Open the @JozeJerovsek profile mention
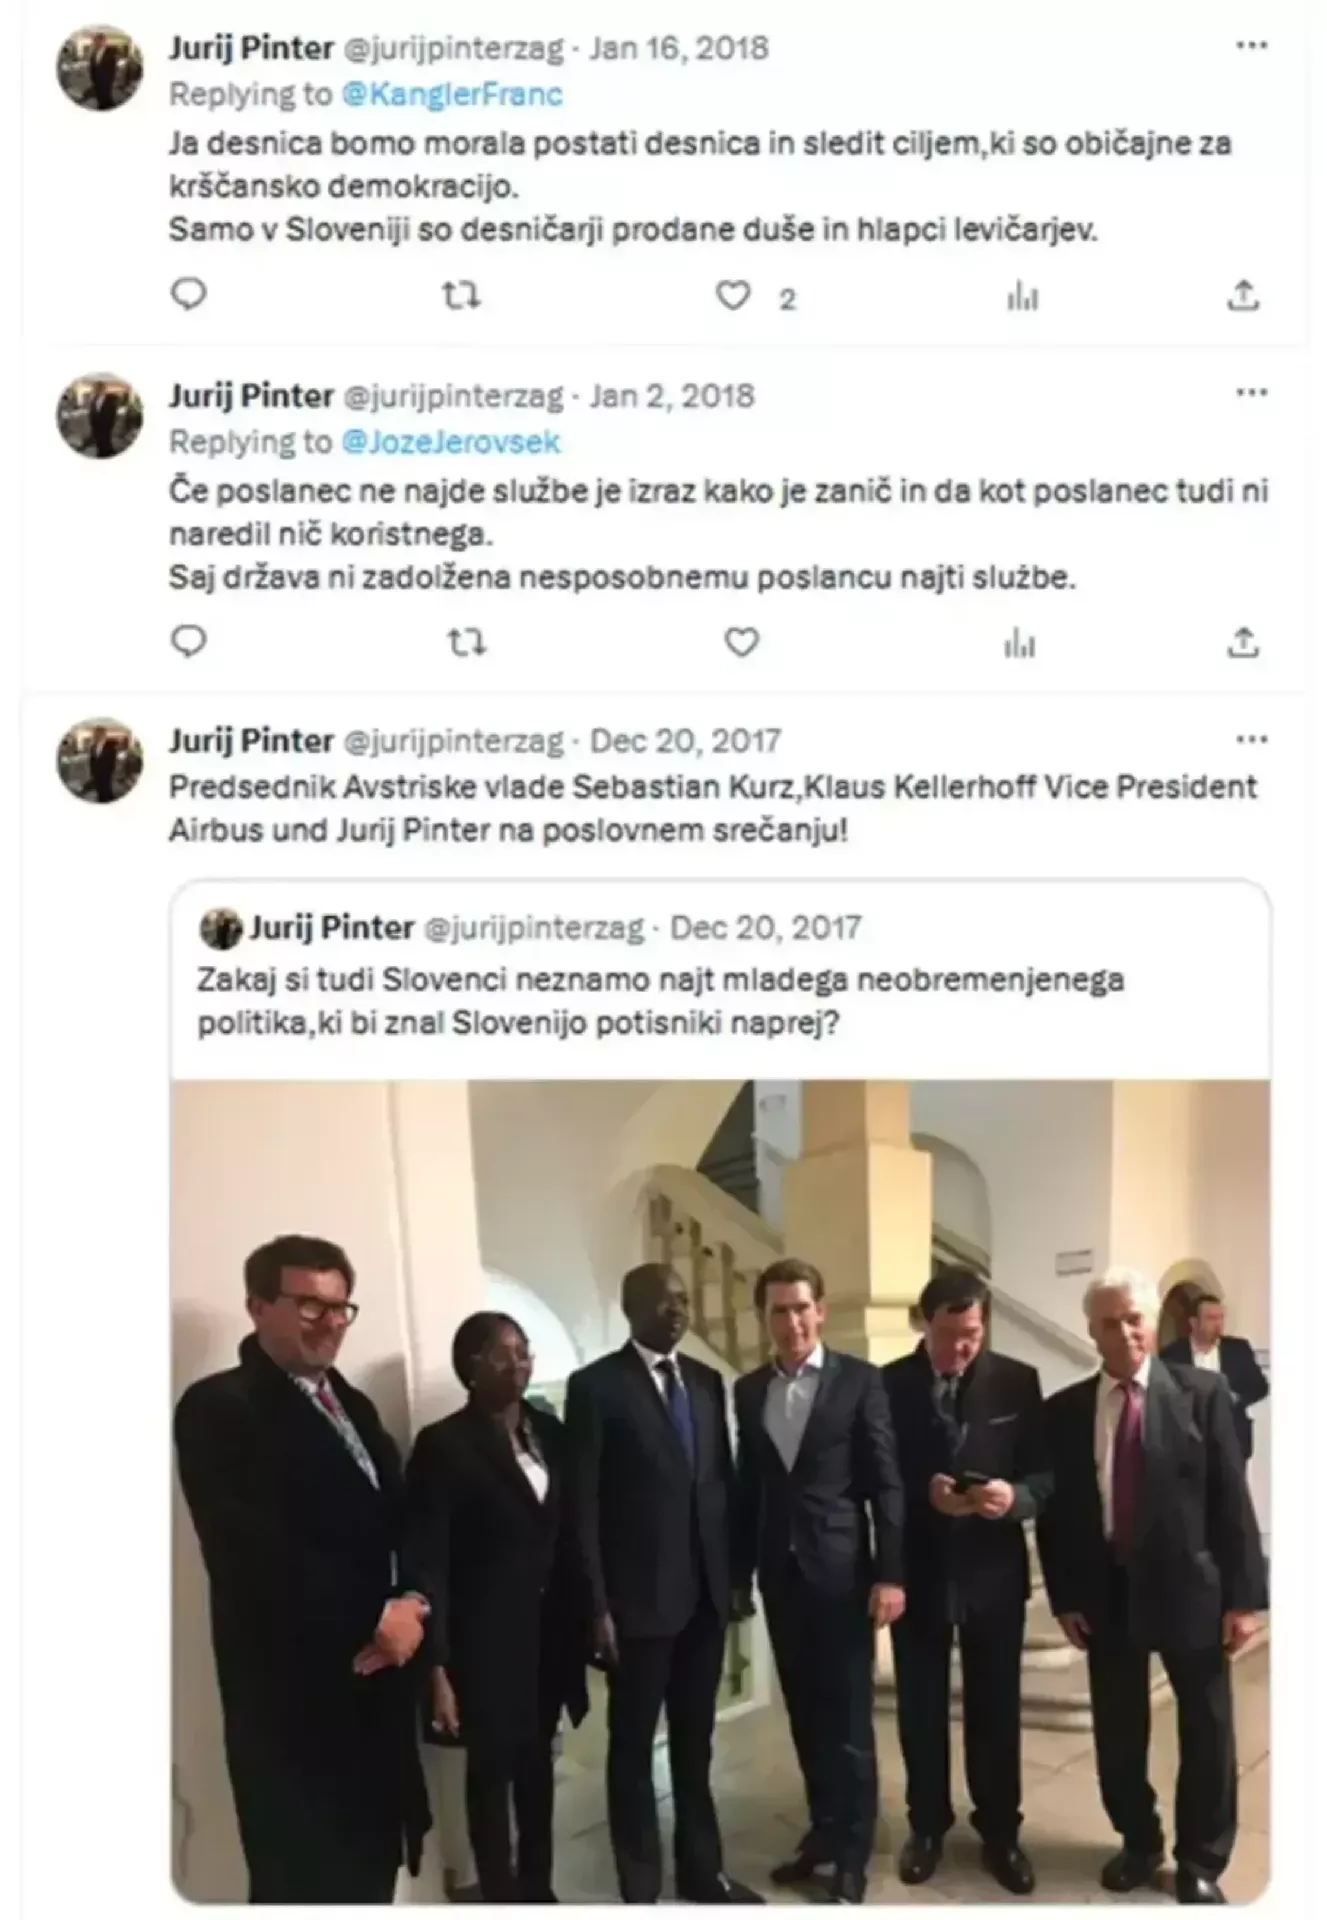 [x=451, y=441]
